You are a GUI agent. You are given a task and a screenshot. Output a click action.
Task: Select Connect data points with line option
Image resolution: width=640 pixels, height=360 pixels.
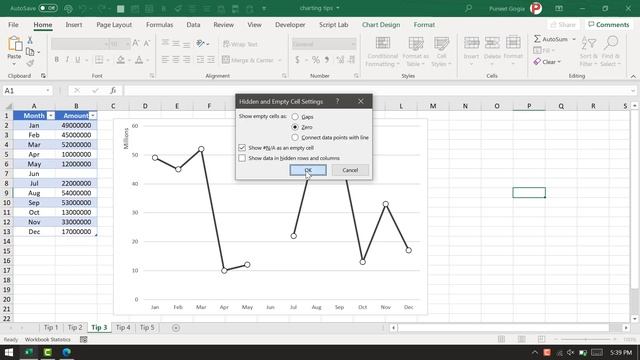295,138
